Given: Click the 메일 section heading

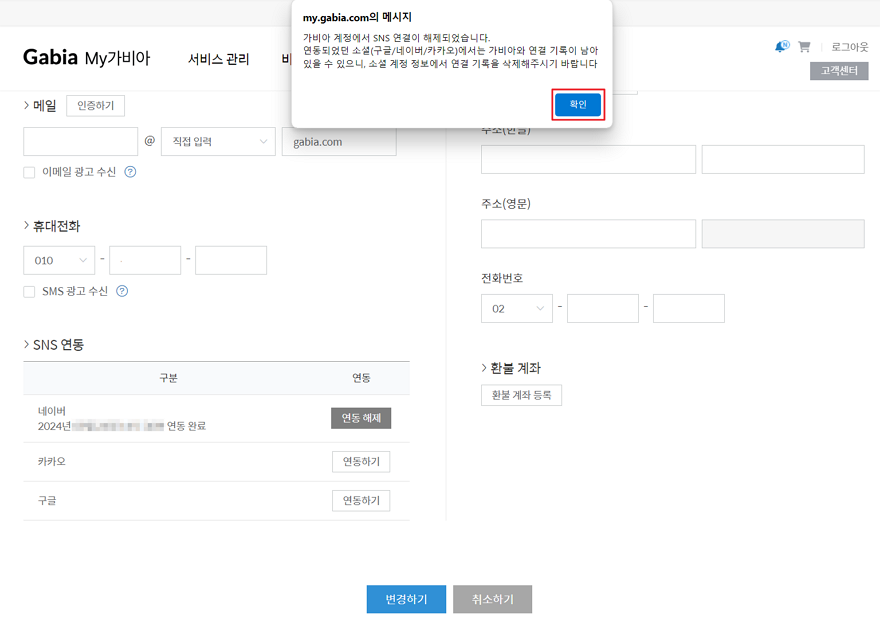Looking at the screenshot, I should coord(44,105).
